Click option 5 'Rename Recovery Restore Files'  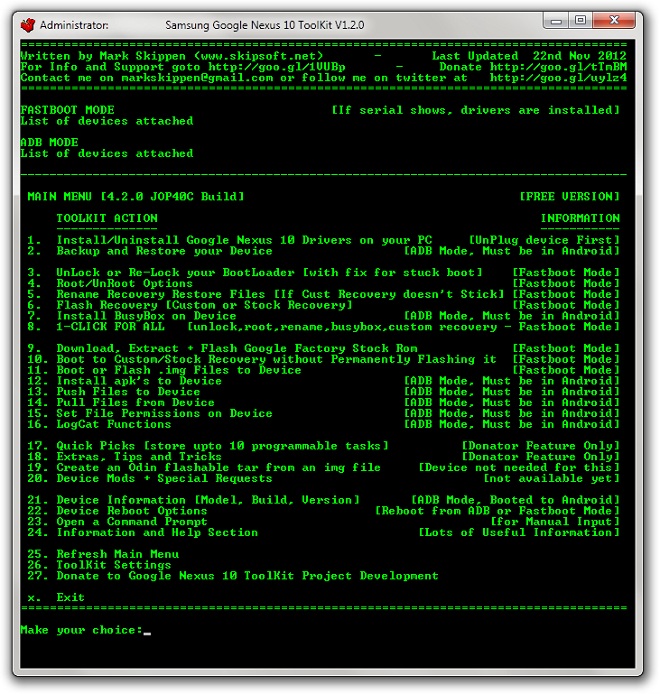(266, 294)
